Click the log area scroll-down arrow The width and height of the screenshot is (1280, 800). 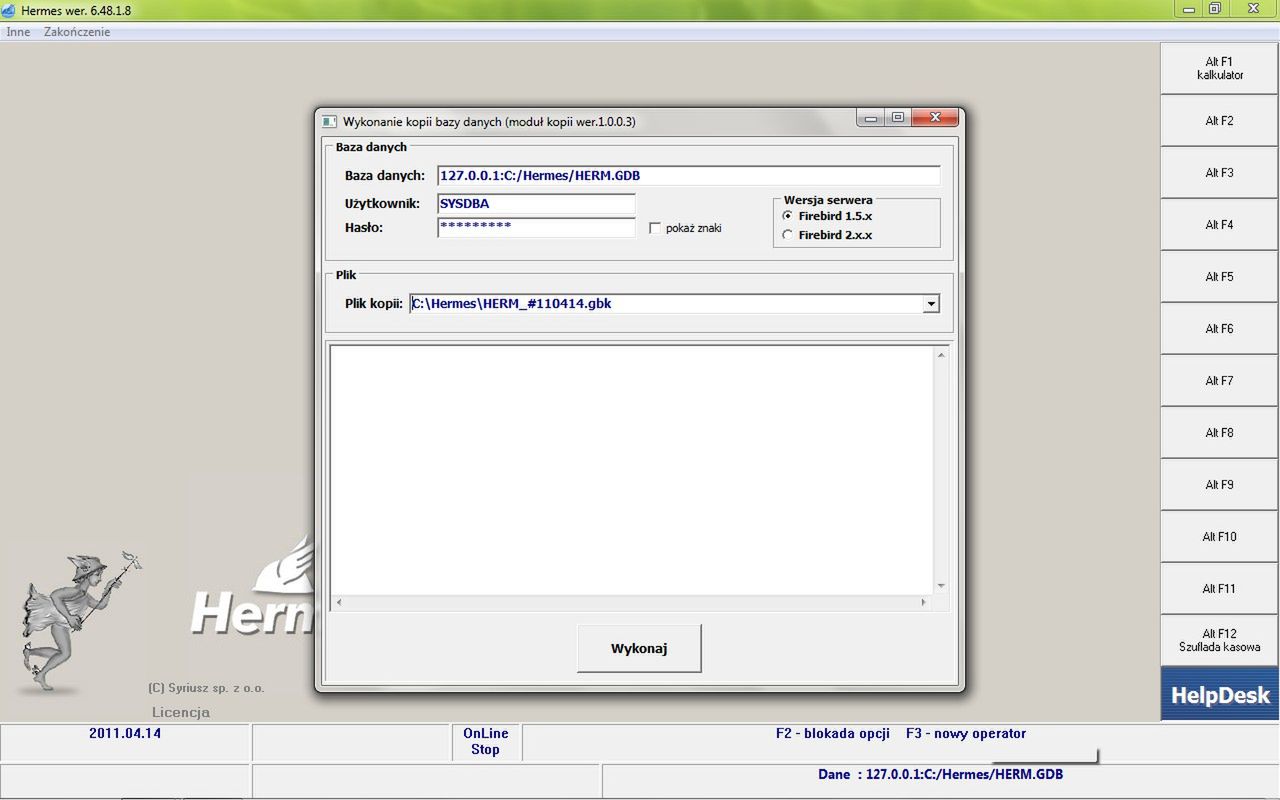[941, 586]
